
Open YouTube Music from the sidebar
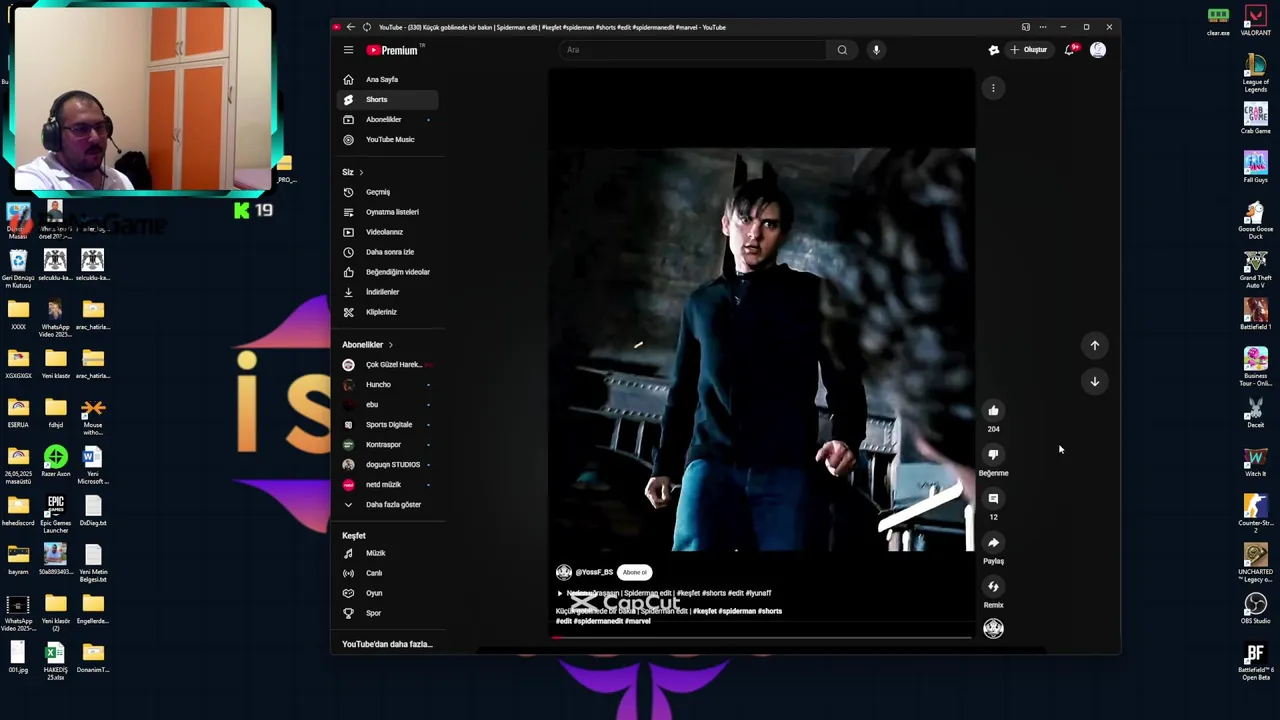[388, 139]
